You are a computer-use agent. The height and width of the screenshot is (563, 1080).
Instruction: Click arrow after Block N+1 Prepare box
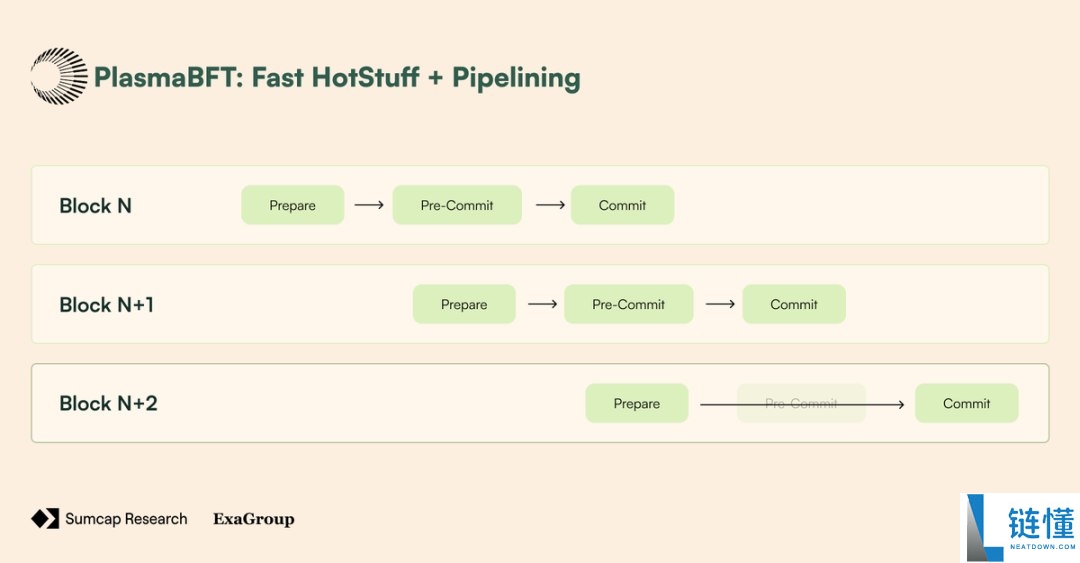[x=542, y=304]
